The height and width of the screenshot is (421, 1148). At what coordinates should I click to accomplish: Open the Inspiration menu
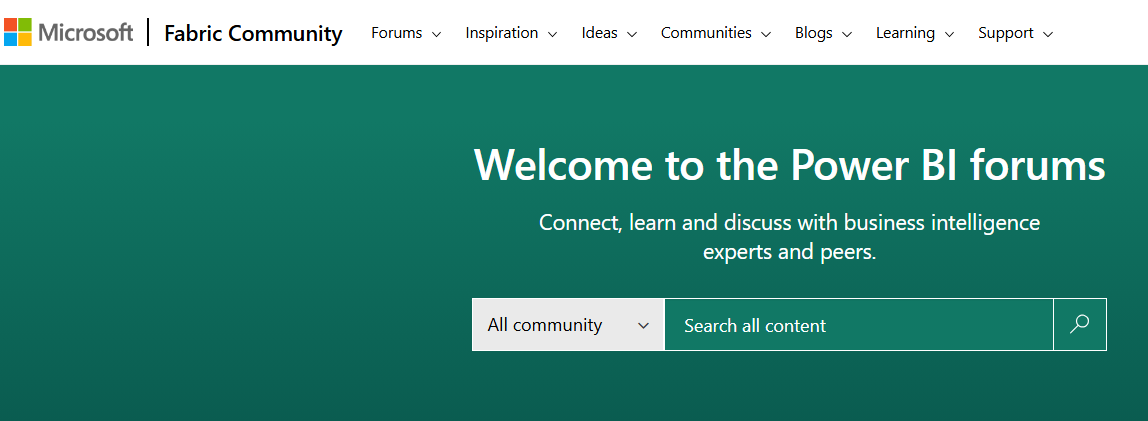click(x=511, y=33)
